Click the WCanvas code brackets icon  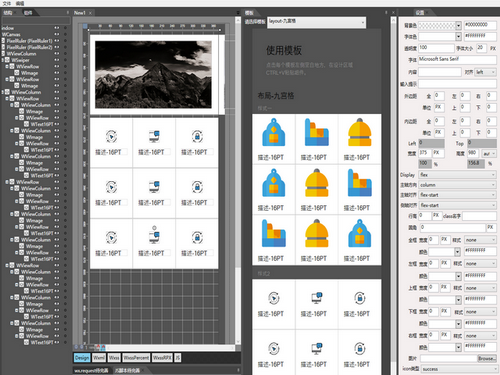[57, 34]
